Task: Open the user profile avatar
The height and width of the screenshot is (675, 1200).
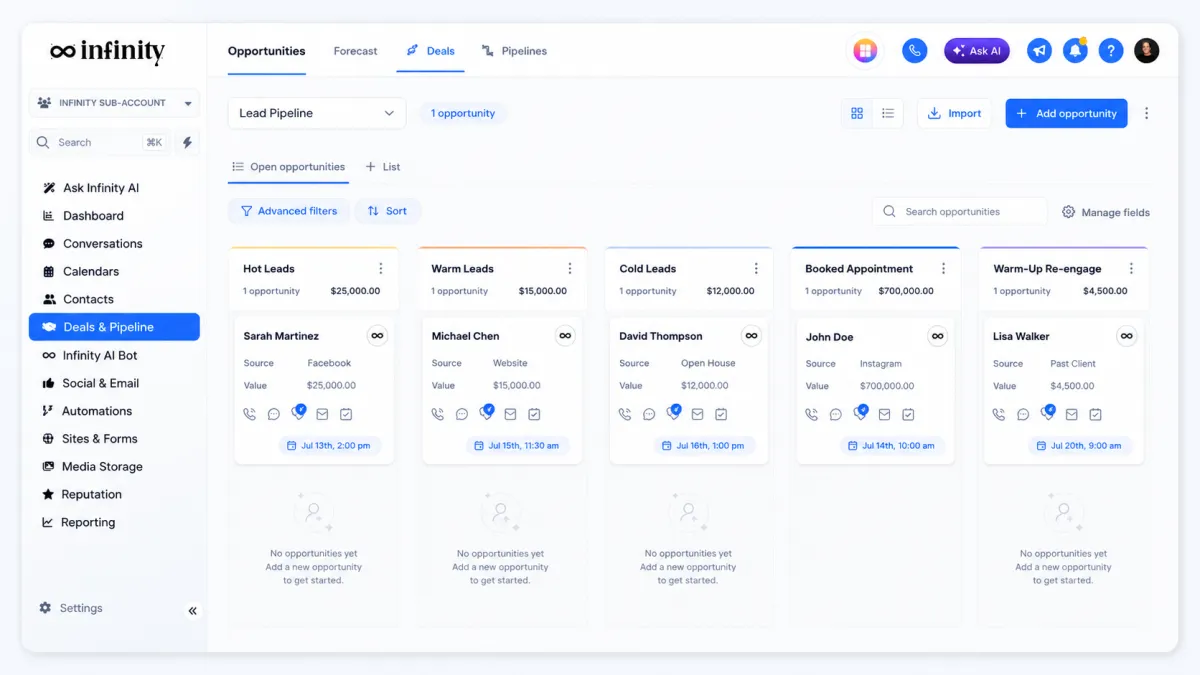Action: 1147,51
